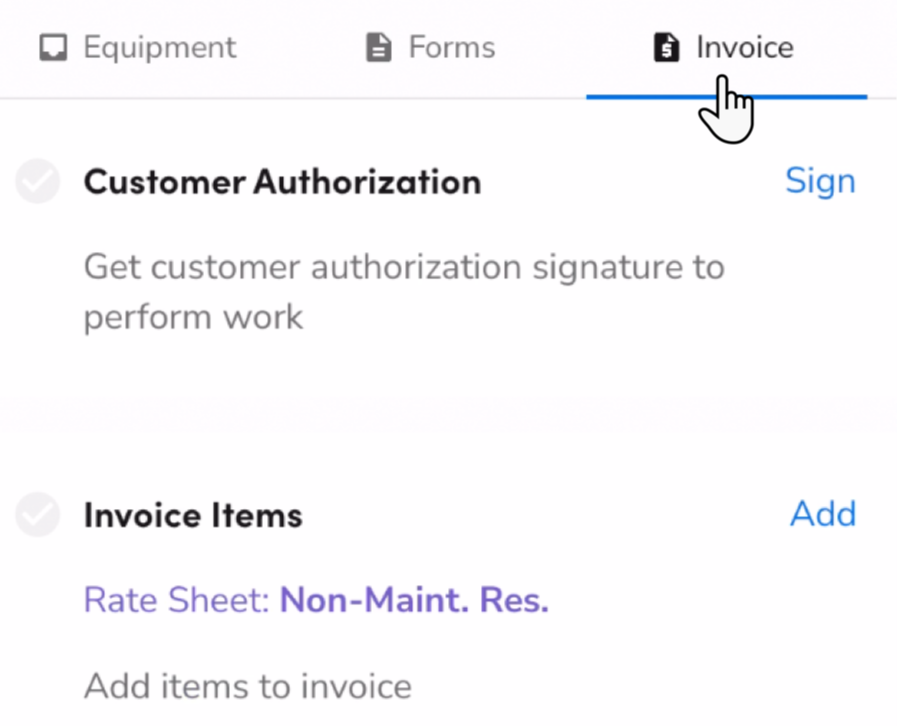Select the Invoice tab label
Screen dimensions: 897x726
(745, 47)
